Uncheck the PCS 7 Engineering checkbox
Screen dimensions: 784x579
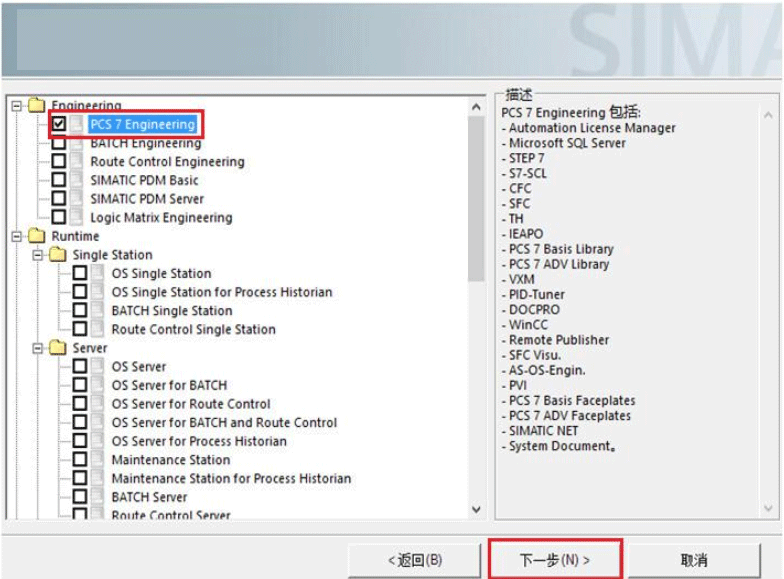point(58,124)
